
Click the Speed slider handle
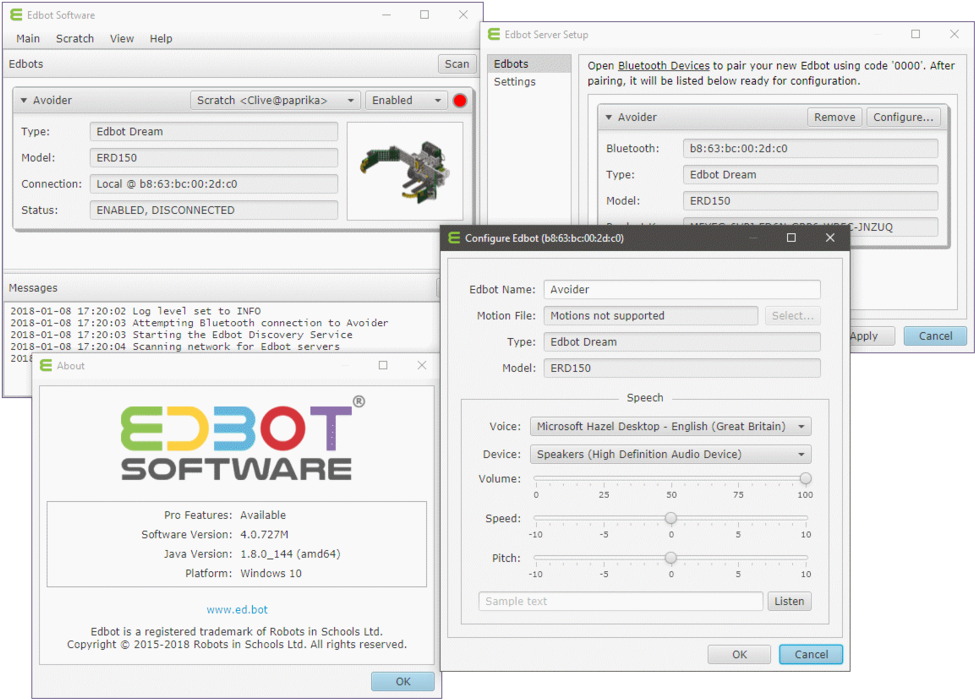coord(670,518)
